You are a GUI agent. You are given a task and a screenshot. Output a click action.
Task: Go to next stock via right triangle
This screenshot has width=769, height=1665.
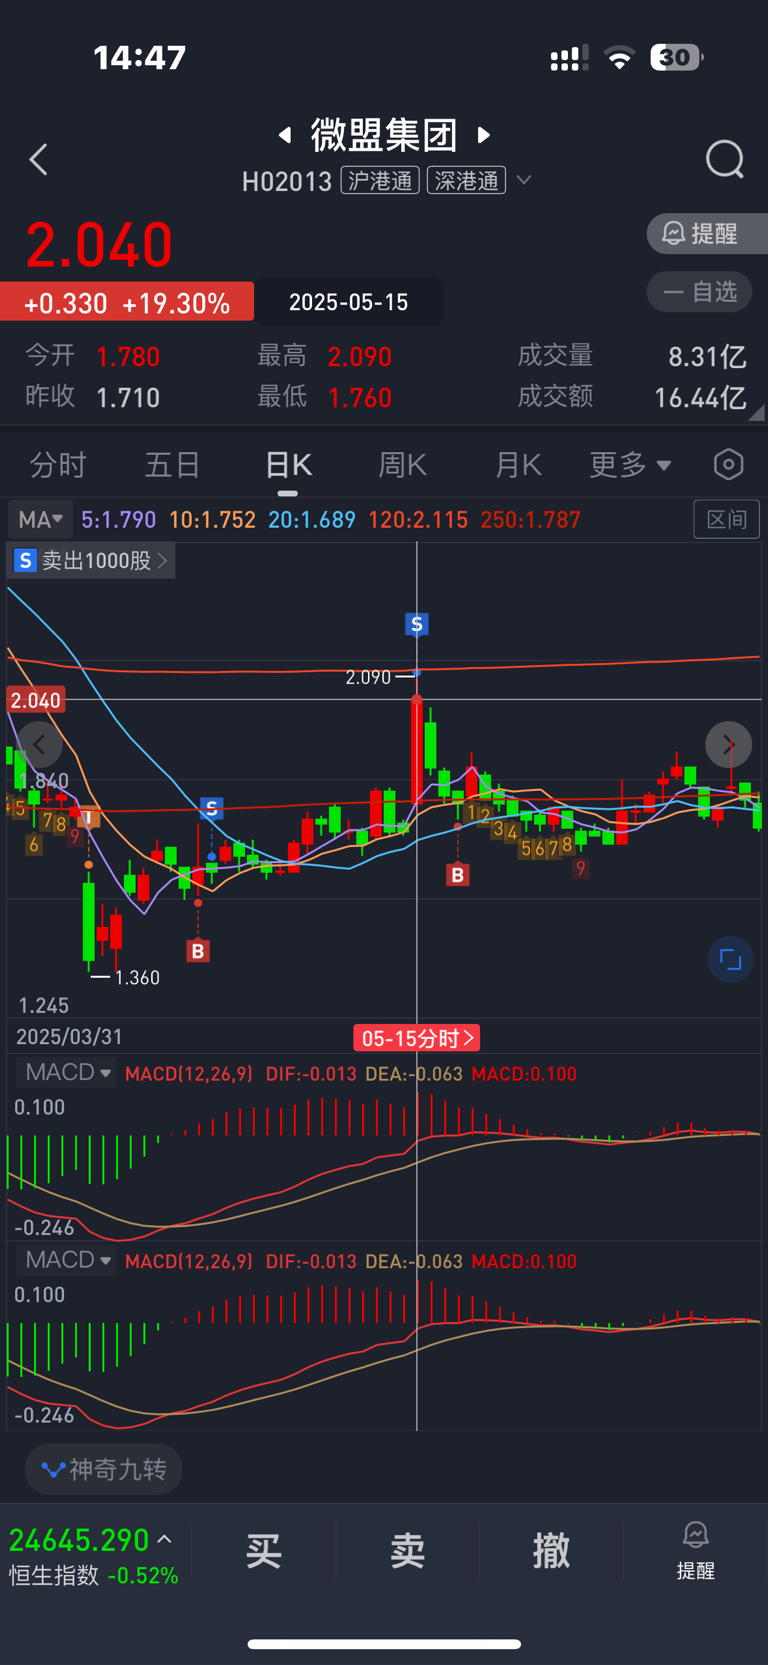[x=484, y=134]
